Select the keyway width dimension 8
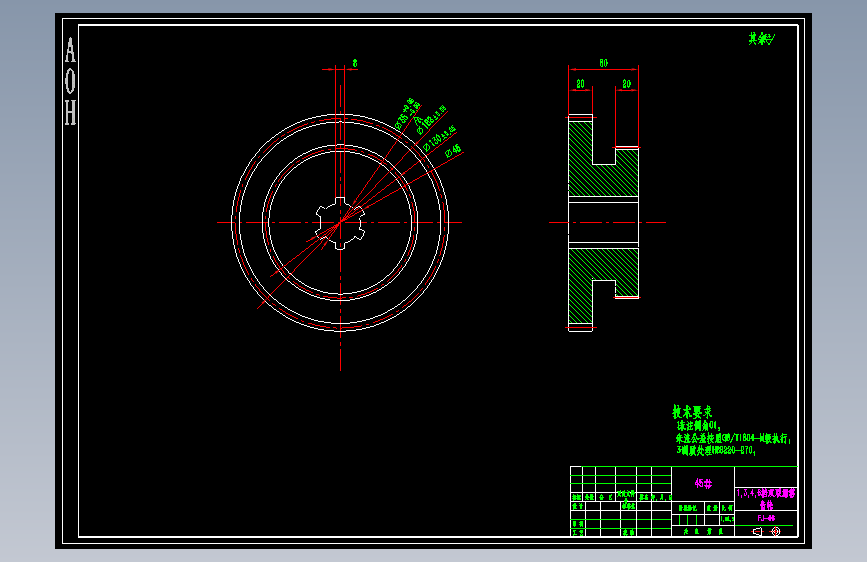 (x=355, y=64)
